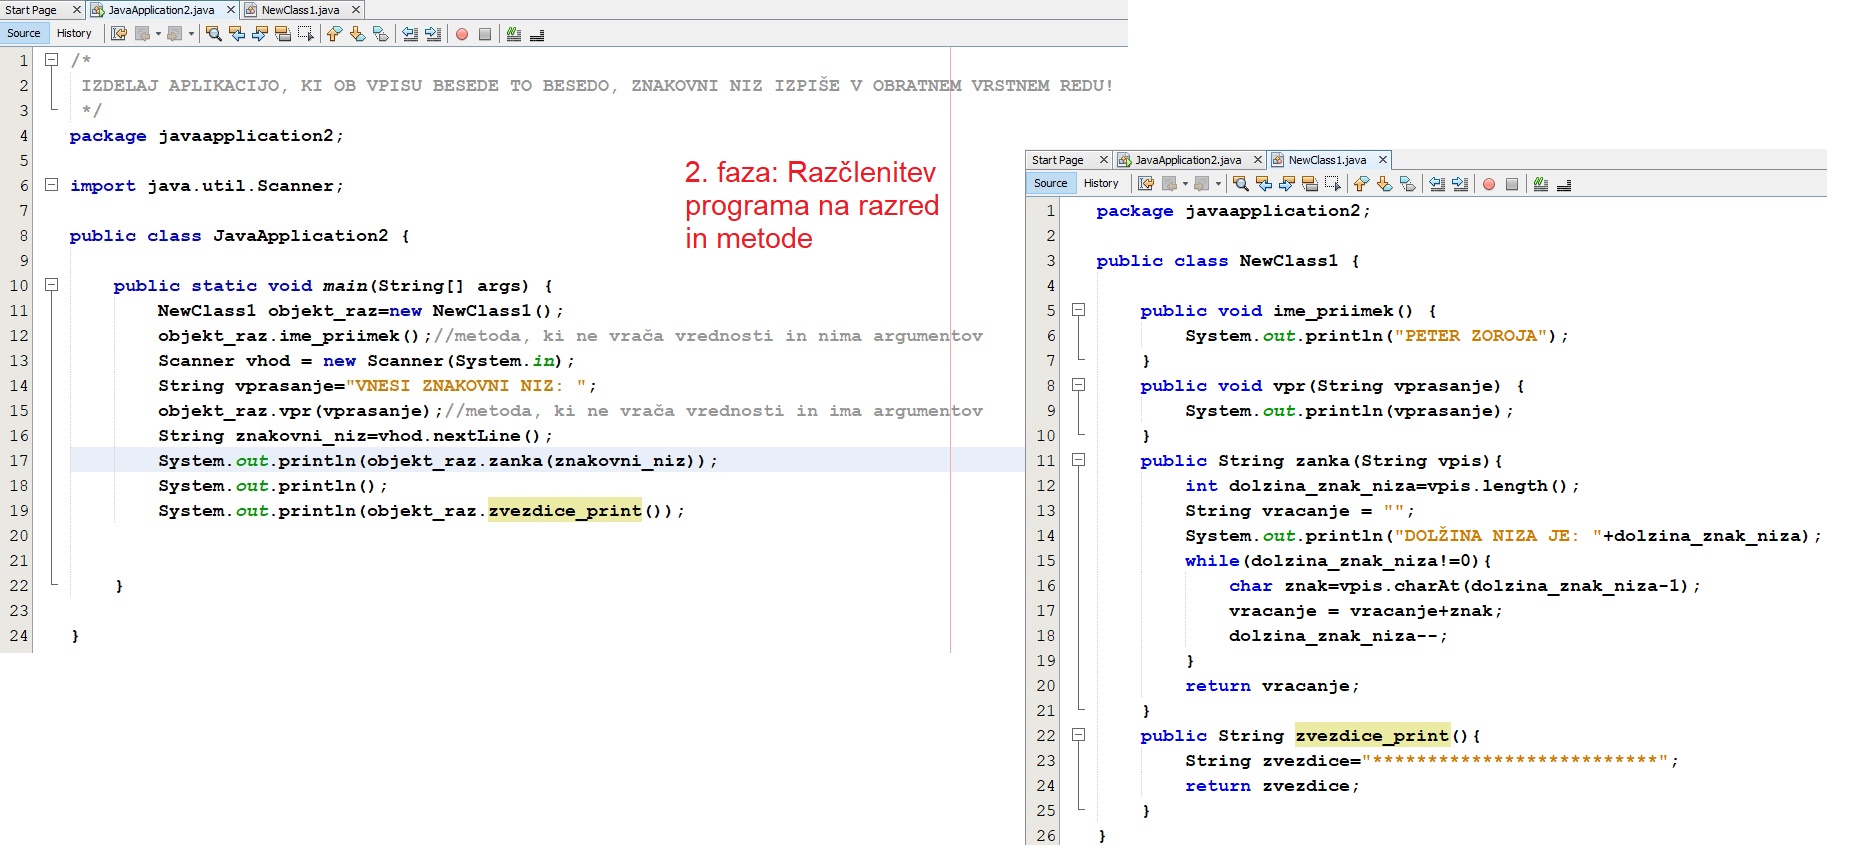Start macro recording in left editor toolbar
Image resolution: width=1855 pixels, height=861 pixels.
point(462,34)
